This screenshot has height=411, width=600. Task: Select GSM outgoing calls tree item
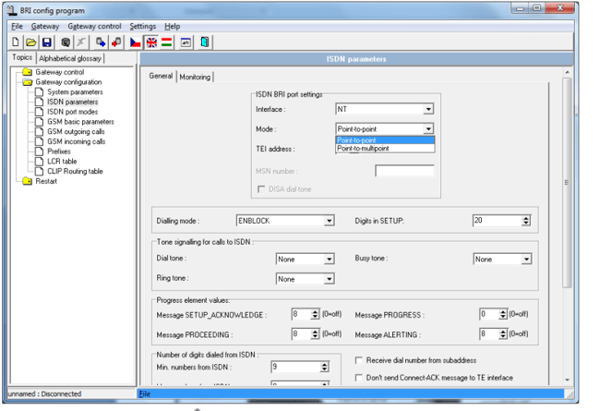76,132
